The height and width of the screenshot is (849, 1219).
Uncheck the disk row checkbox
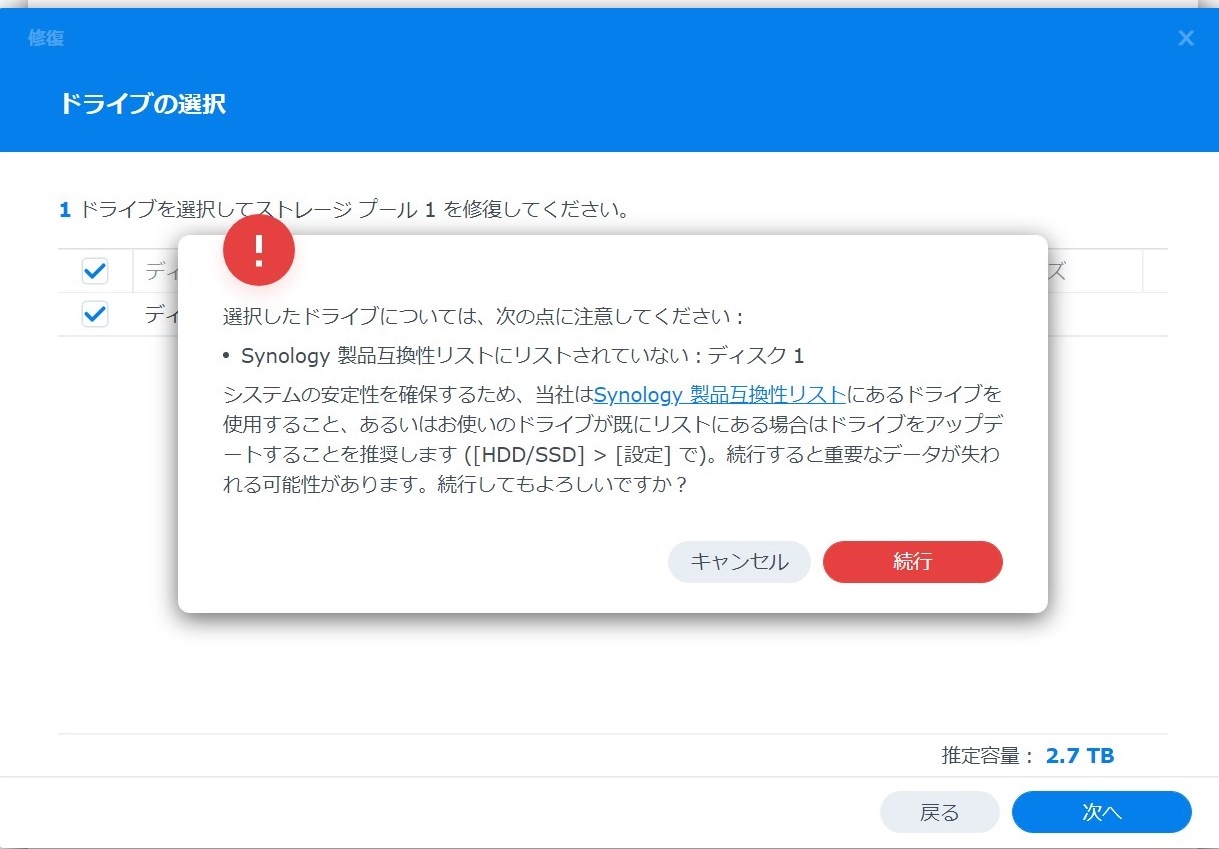95,315
